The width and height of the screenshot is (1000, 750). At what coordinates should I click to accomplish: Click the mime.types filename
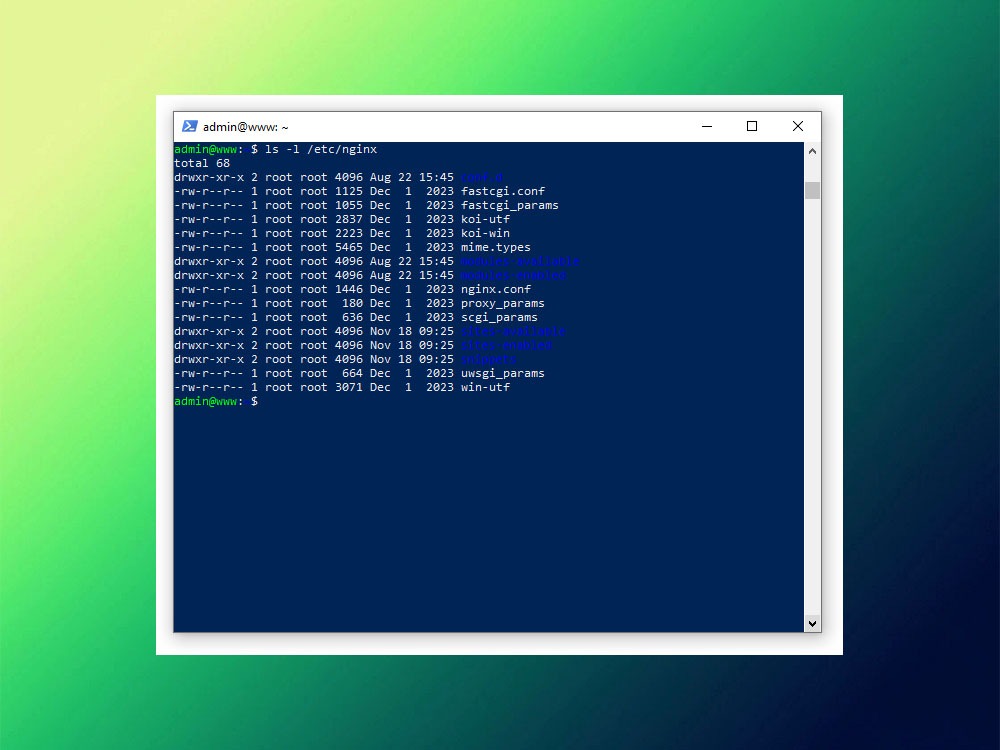[495, 247]
